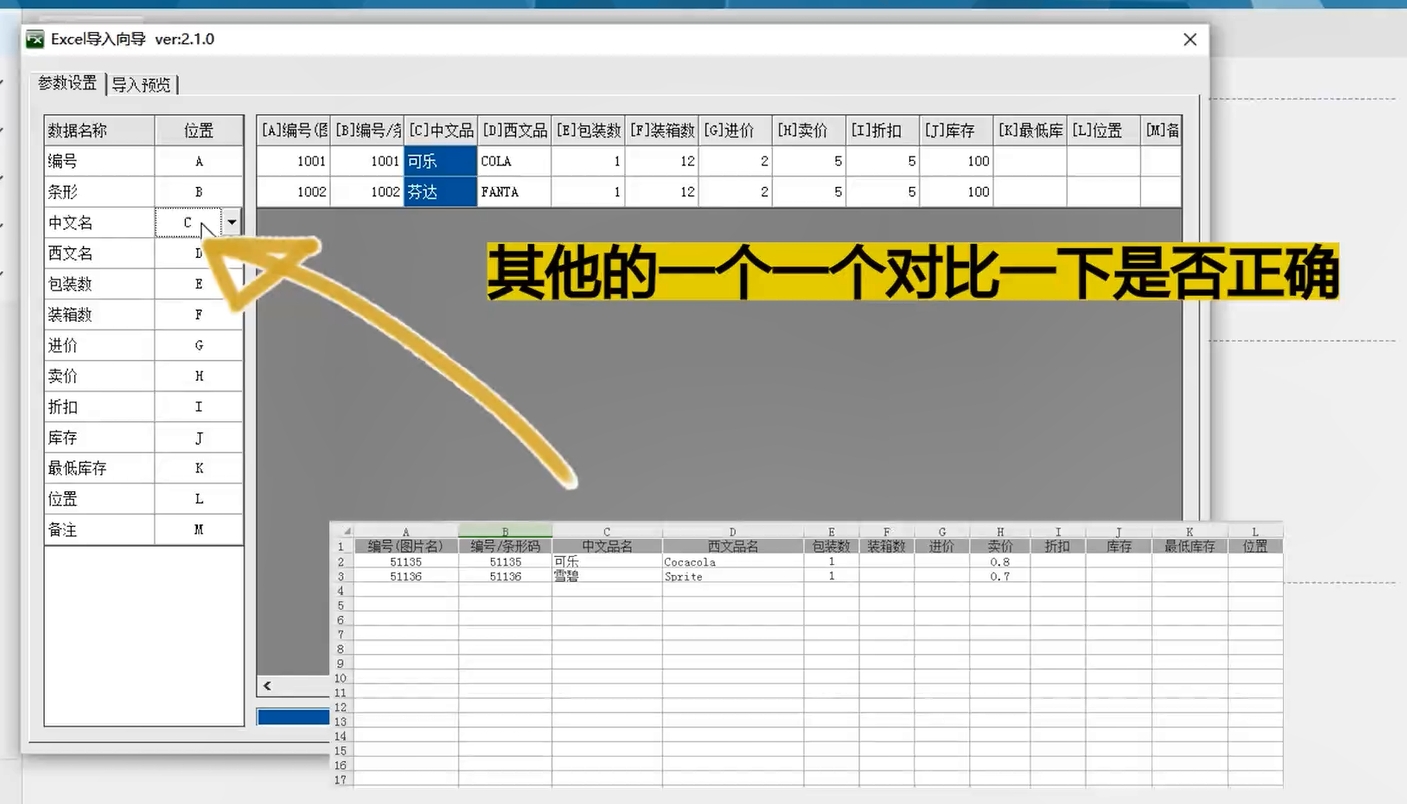Select the 备注 data name row
This screenshot has width=1407, height=804.
click(100, 530)
